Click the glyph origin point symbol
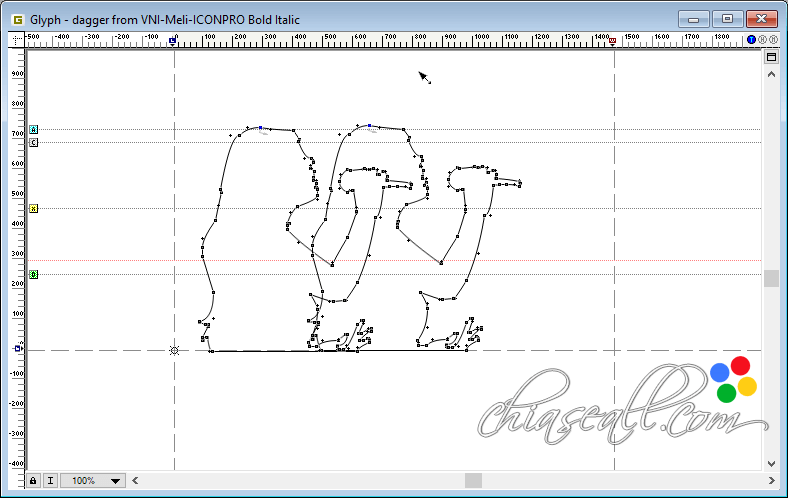788x498 pixels. tap(174, 351)
